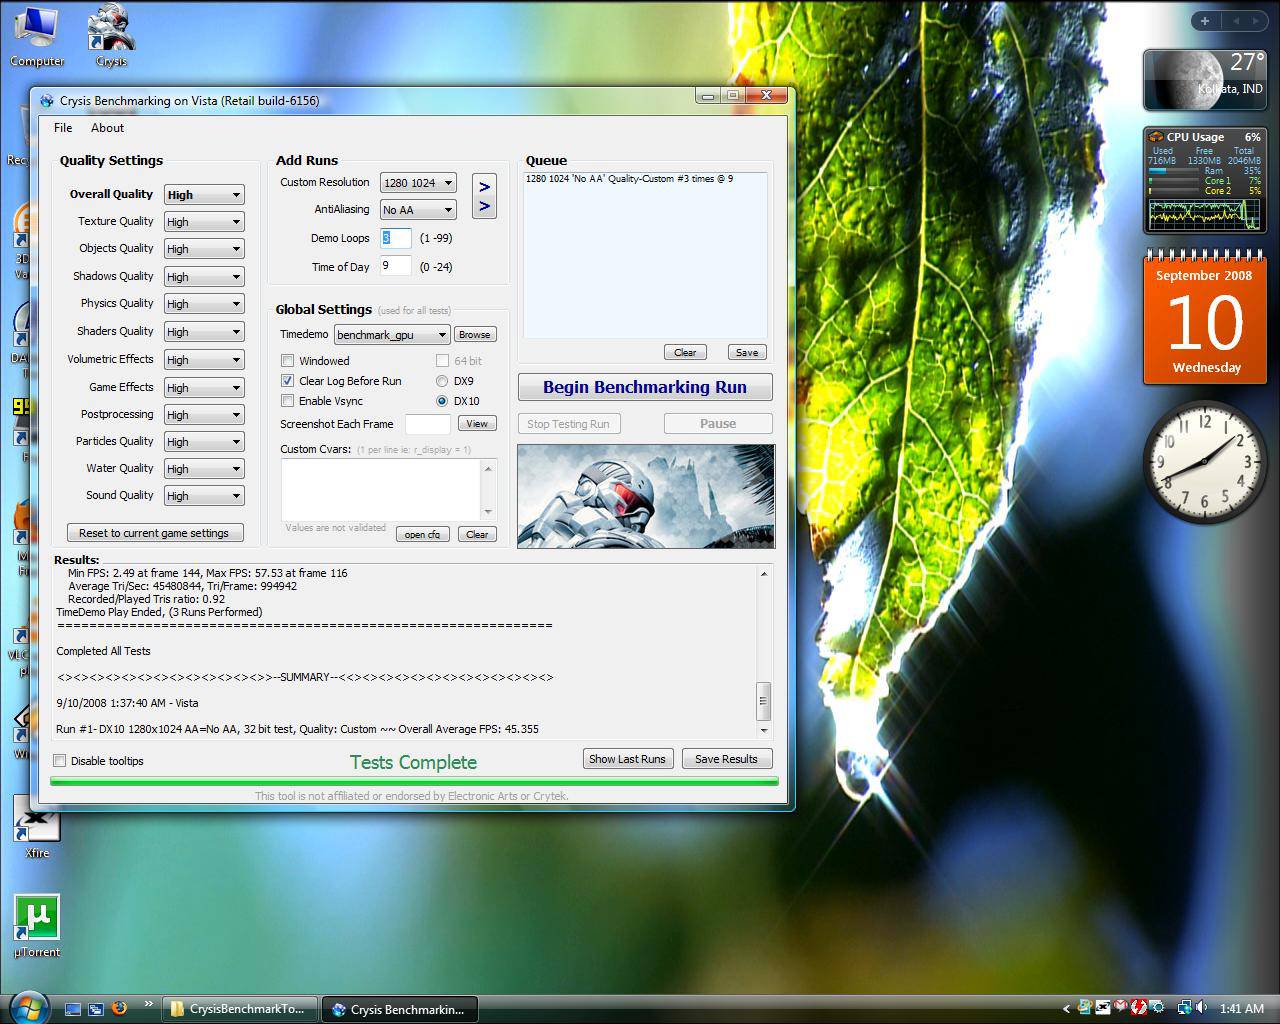1280x1024 pixels.
Task: Click the weather gadget showing Kolkata
Action: [1205, 79]
